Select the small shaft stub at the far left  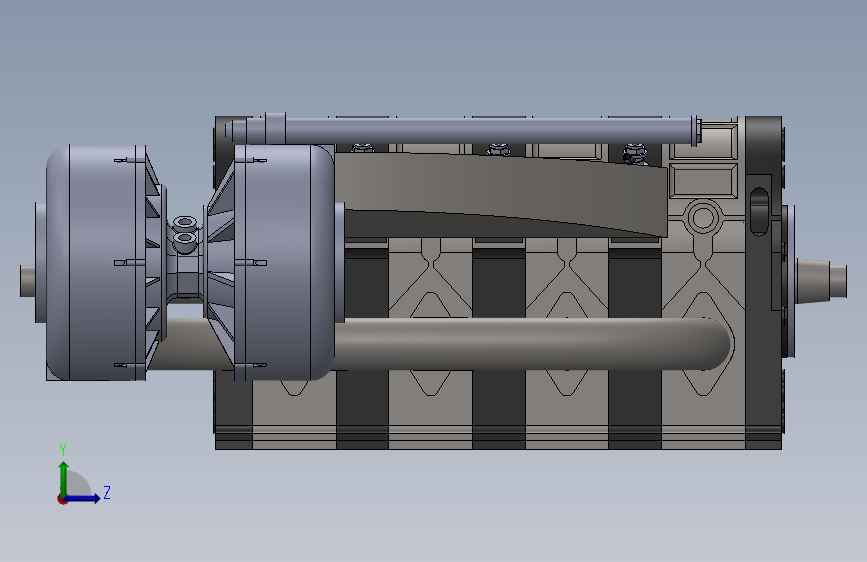tap(28, 281)
